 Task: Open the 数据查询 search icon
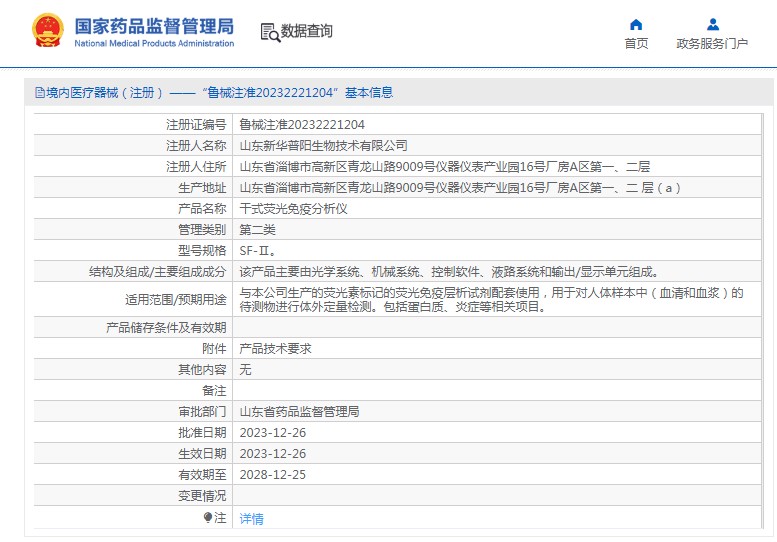[x=270, y=32]
